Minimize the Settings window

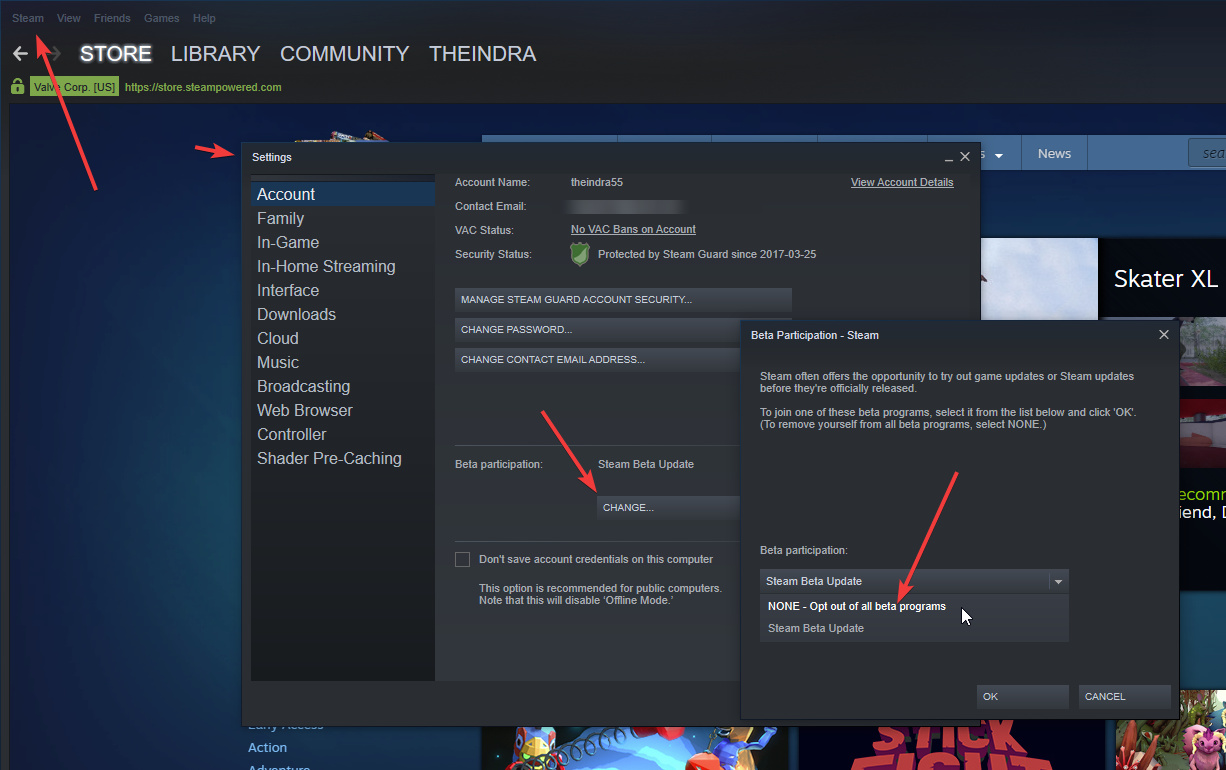pos(948,158)
